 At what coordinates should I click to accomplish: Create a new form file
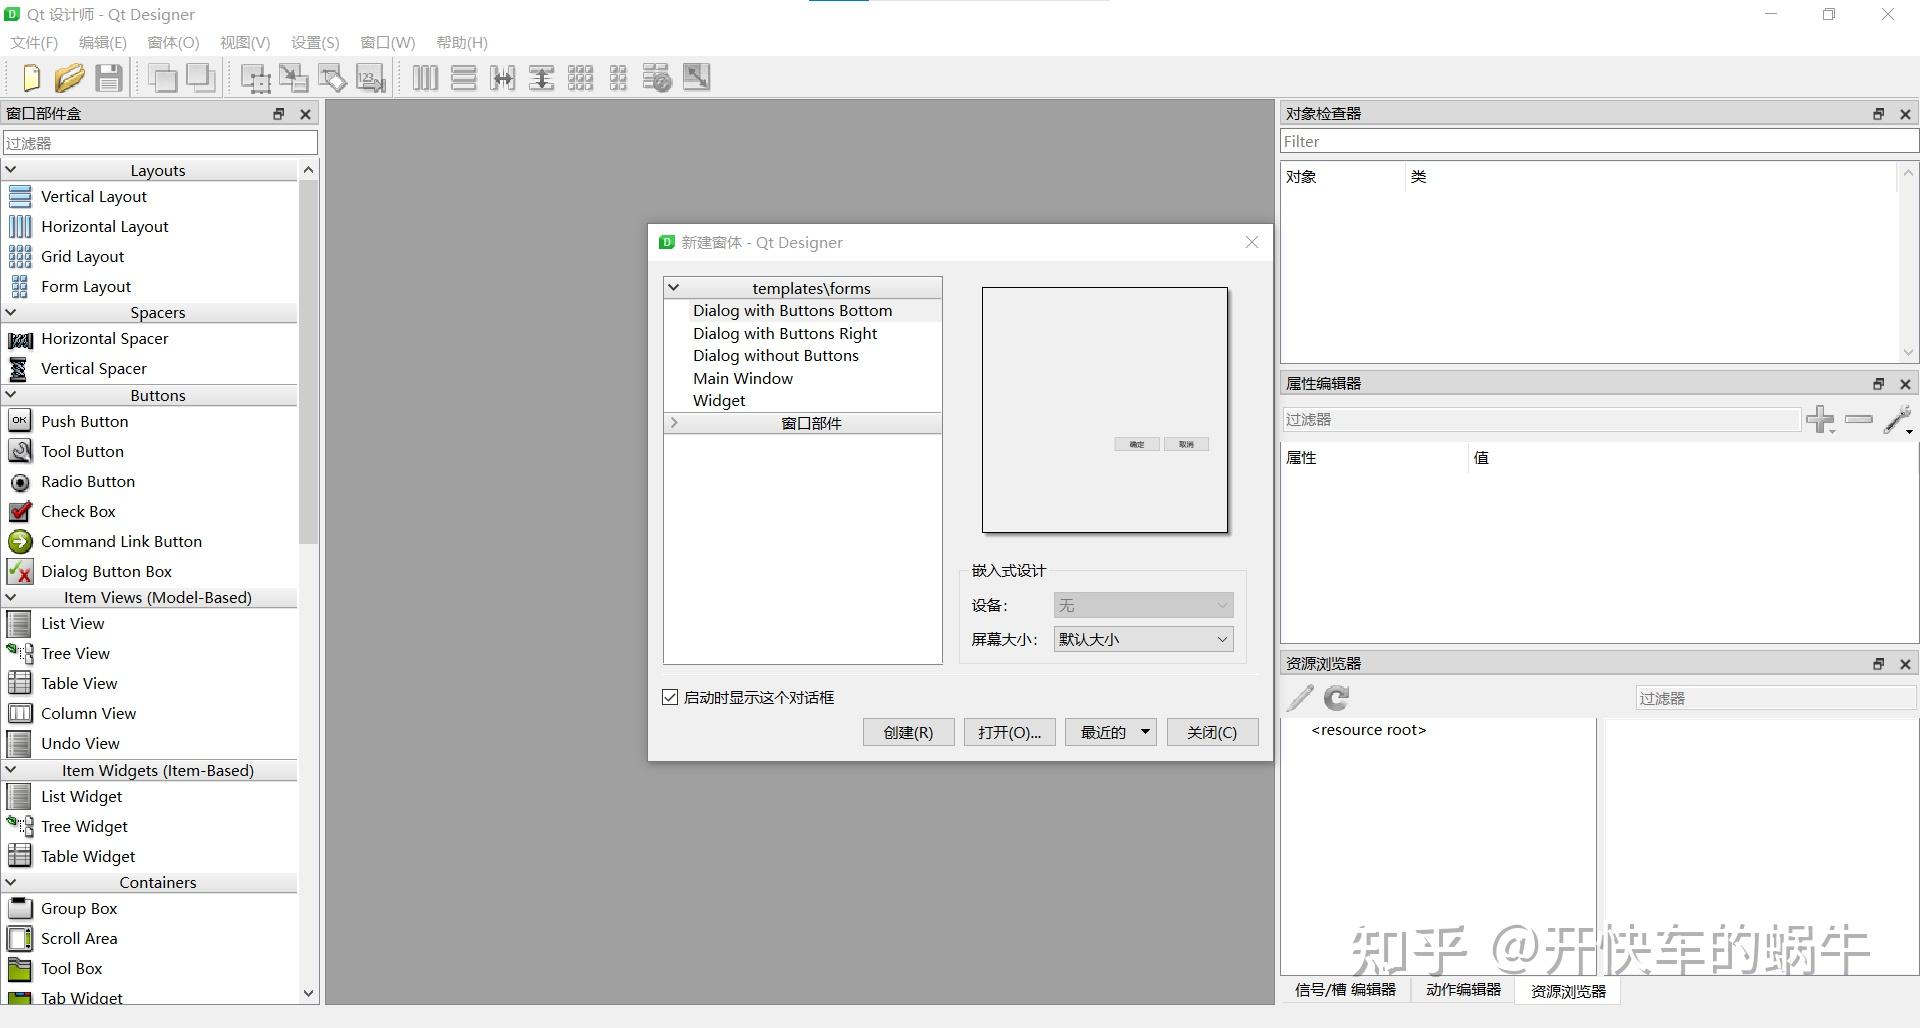[30, 77]
